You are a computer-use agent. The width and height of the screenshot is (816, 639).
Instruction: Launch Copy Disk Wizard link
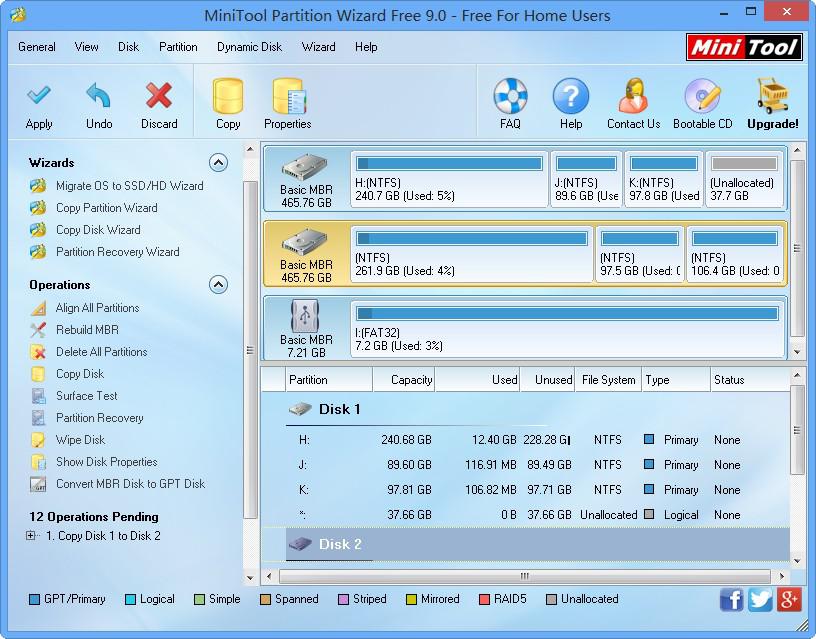[98, 230]
